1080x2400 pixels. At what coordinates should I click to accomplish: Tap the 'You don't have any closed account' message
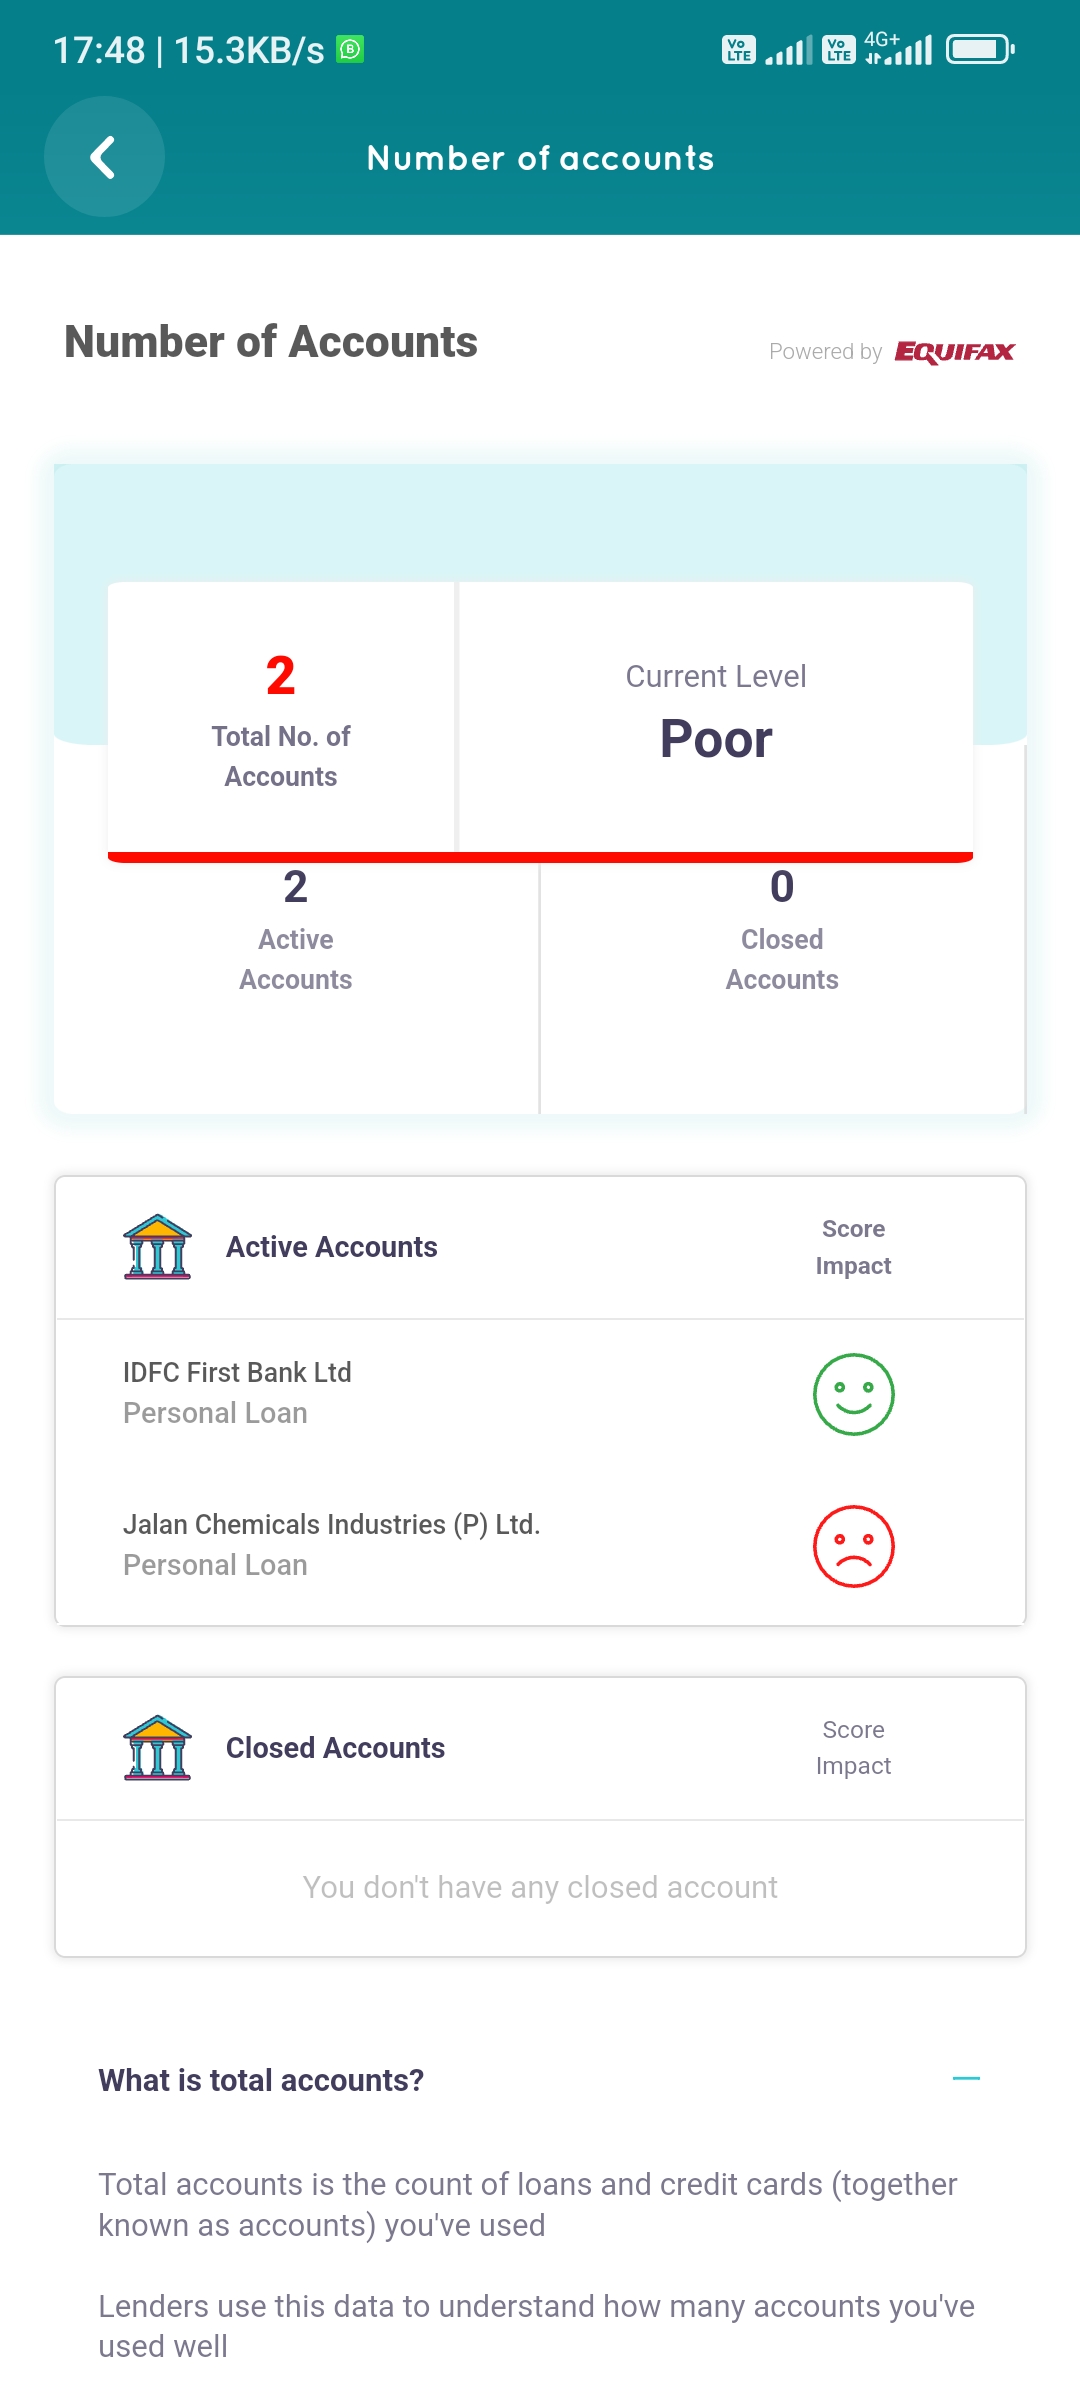pos(540,1887)
